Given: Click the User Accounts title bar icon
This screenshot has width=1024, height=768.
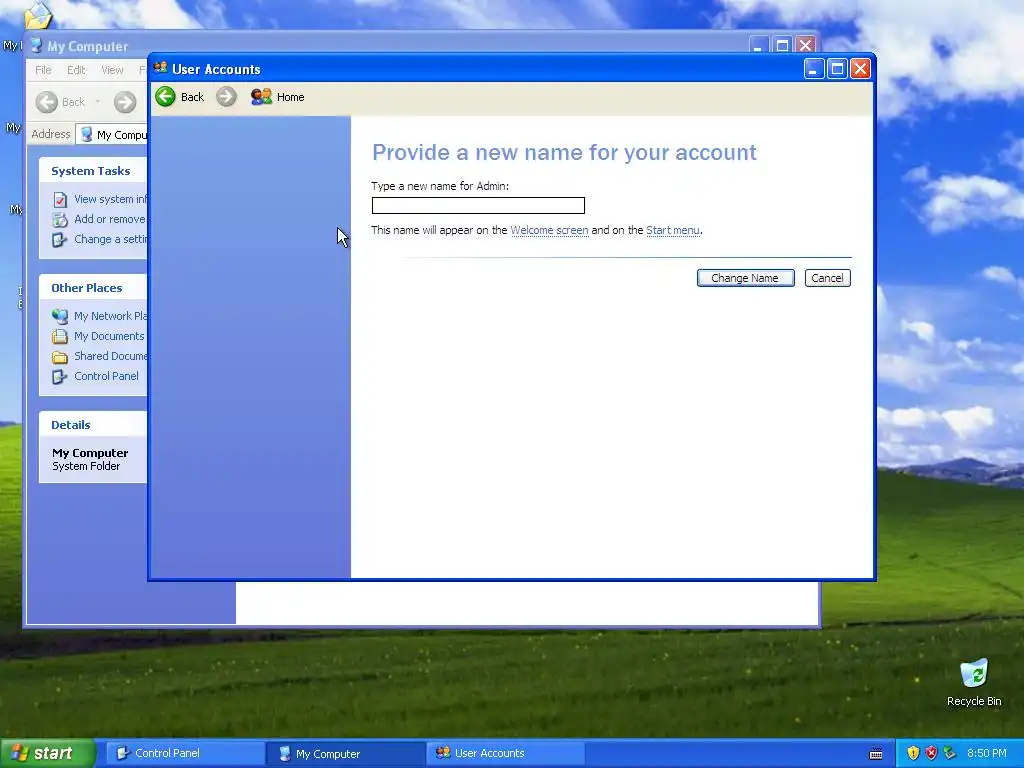Looking at the screenshot, I should 161,68.
